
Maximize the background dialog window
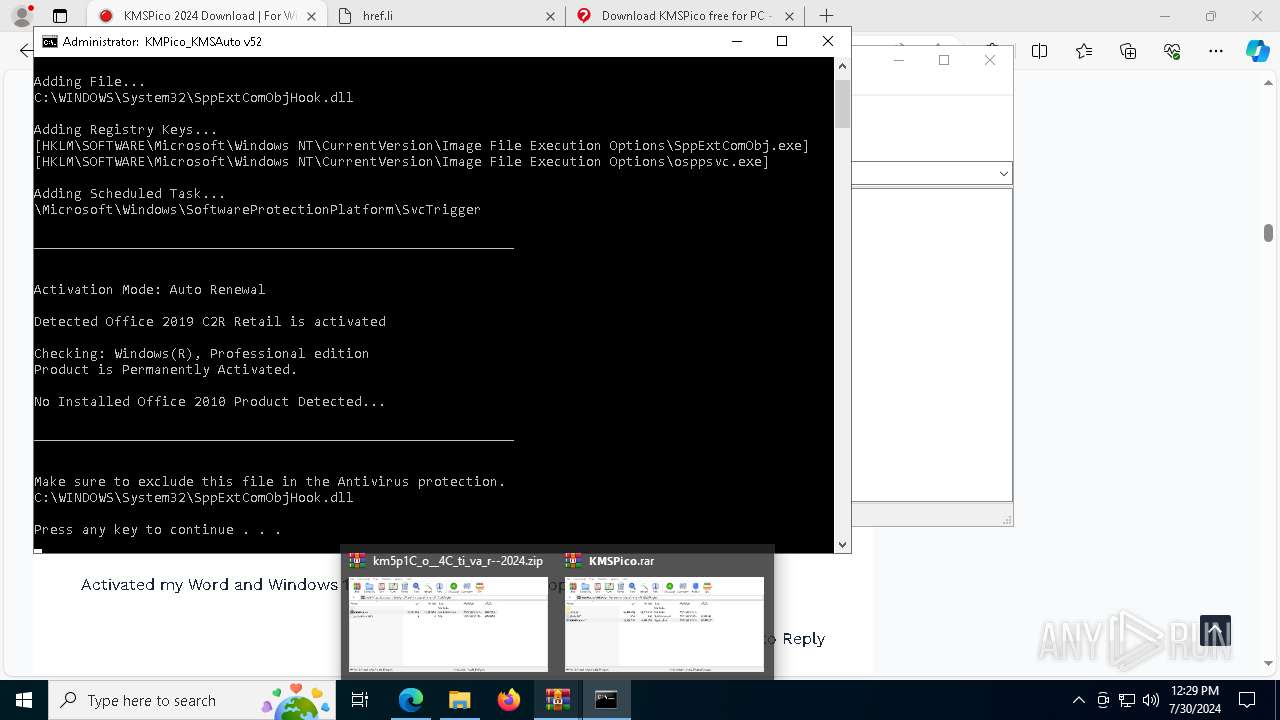point(944,60)
